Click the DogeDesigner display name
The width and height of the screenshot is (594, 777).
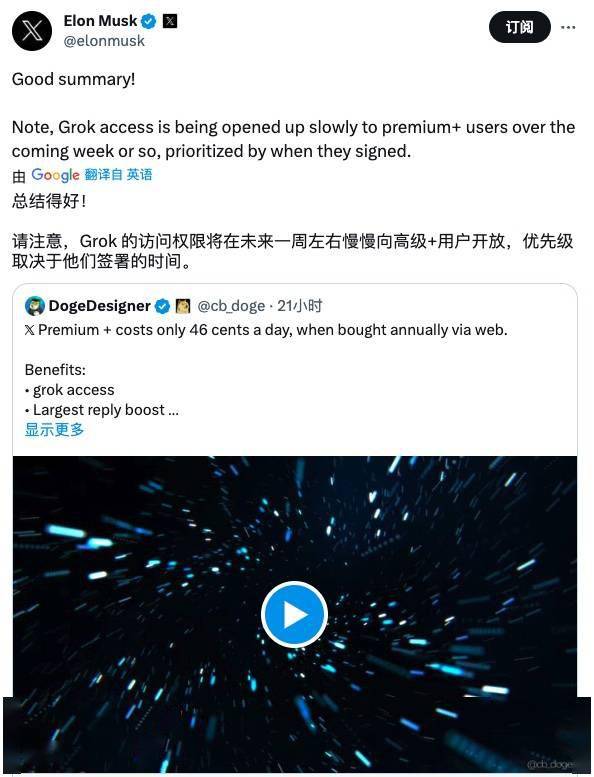click(x=100, y=306)
